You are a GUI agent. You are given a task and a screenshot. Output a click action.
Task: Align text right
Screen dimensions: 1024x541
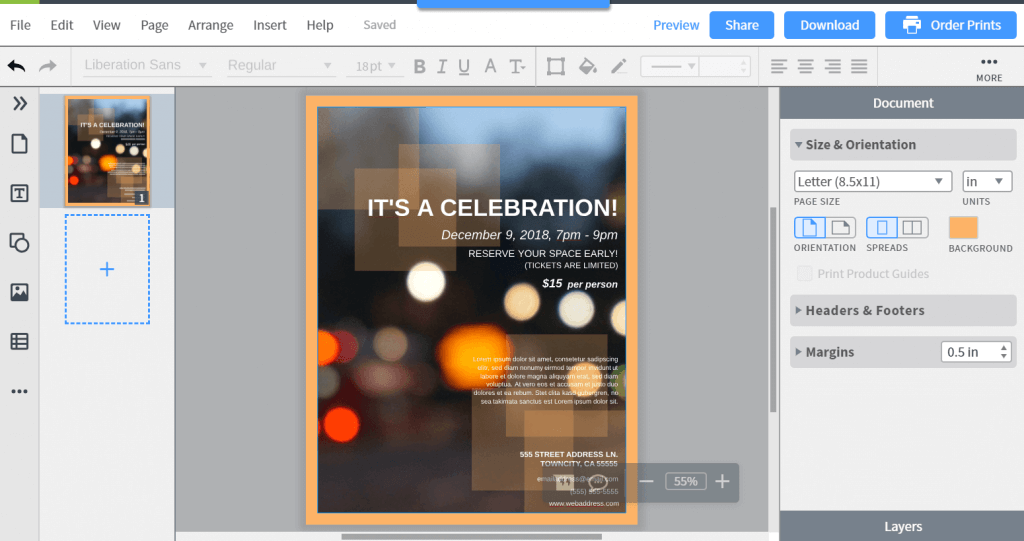click(x=832, y=66)
